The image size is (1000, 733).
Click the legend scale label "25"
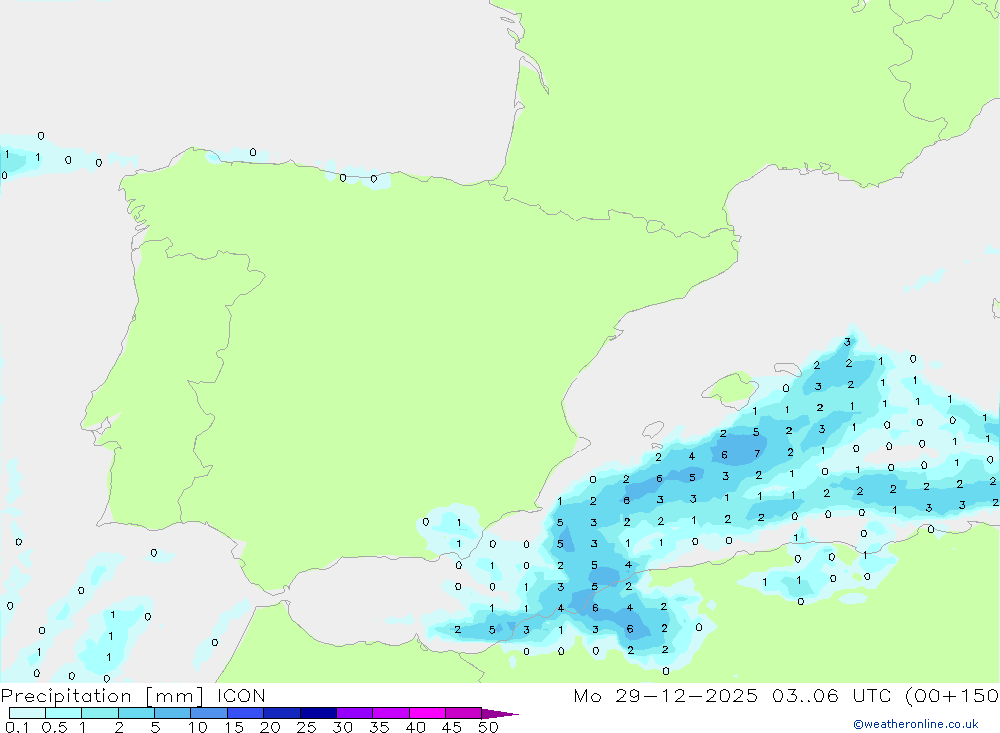click(x=307, y=727)
